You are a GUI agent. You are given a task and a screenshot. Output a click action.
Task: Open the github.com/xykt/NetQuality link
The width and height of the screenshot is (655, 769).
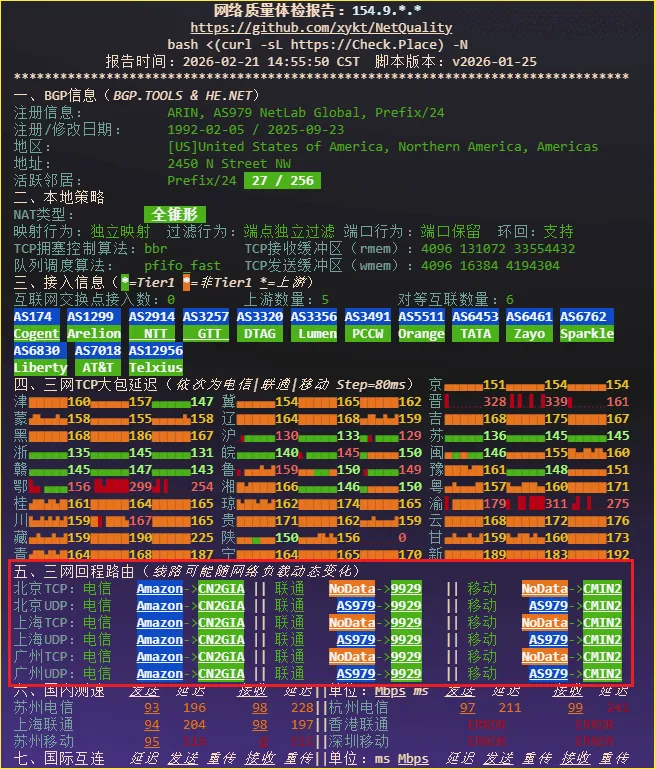click(321, 27)
